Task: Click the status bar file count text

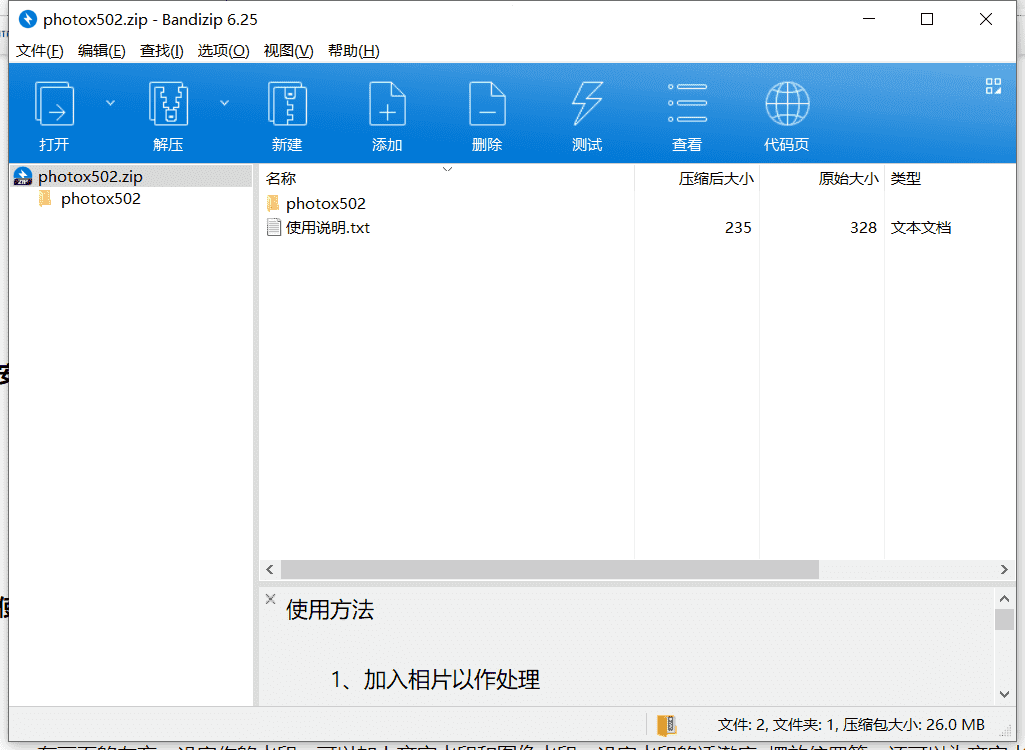Action: click(851, 724)
